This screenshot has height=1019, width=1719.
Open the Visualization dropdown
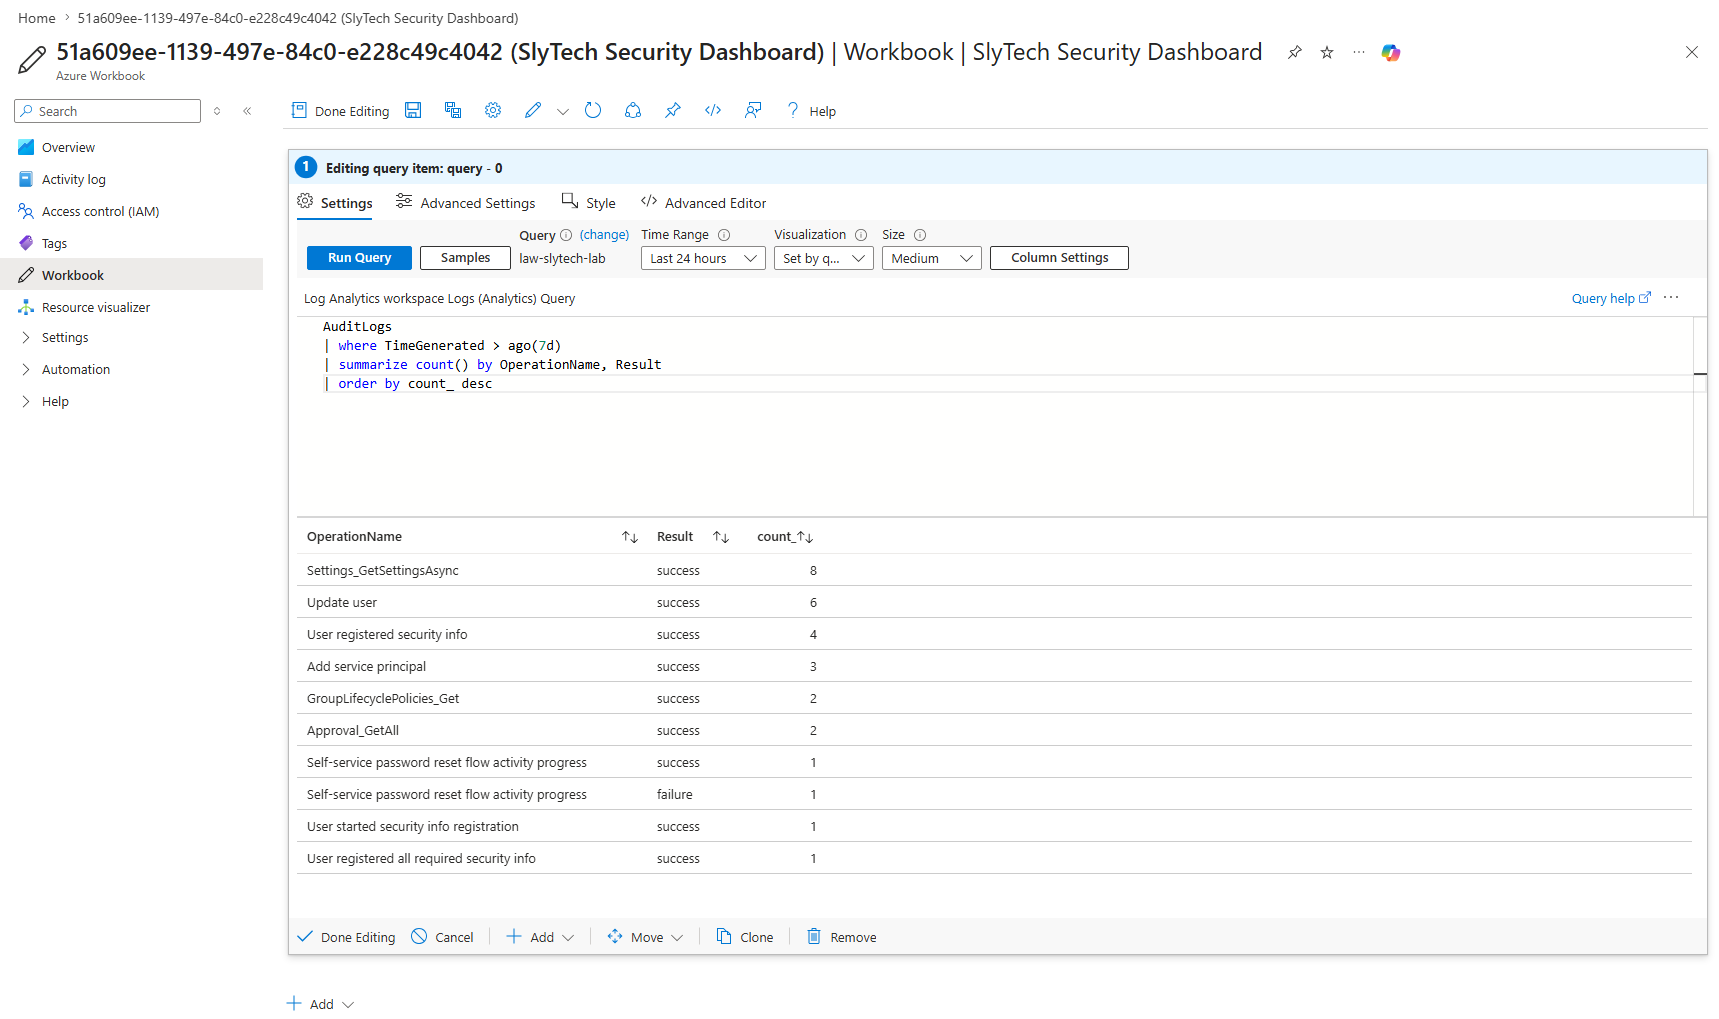(824, 258)
